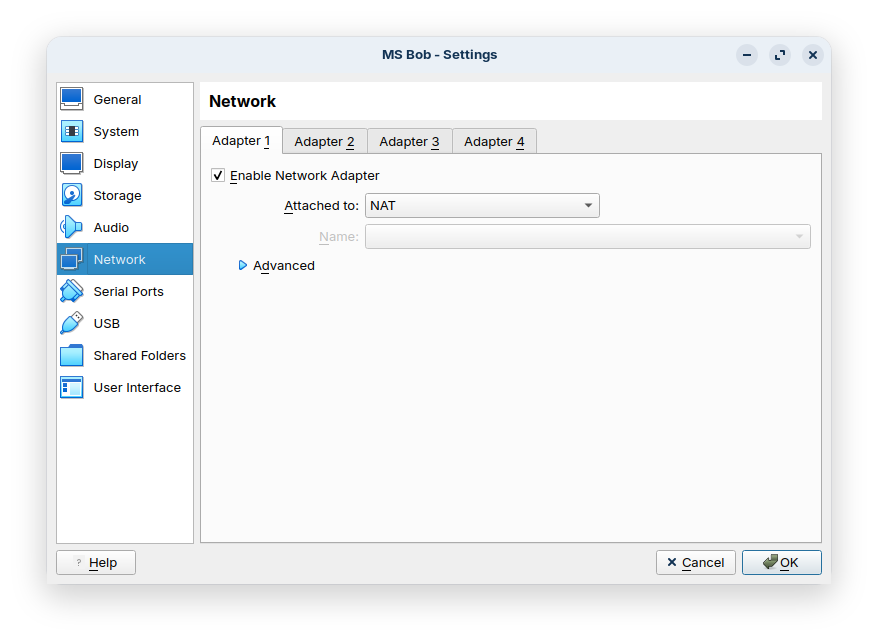Expand the Advanced settings section
The height and width of the screenshot is (641, 878).
(x=243, y=266)
